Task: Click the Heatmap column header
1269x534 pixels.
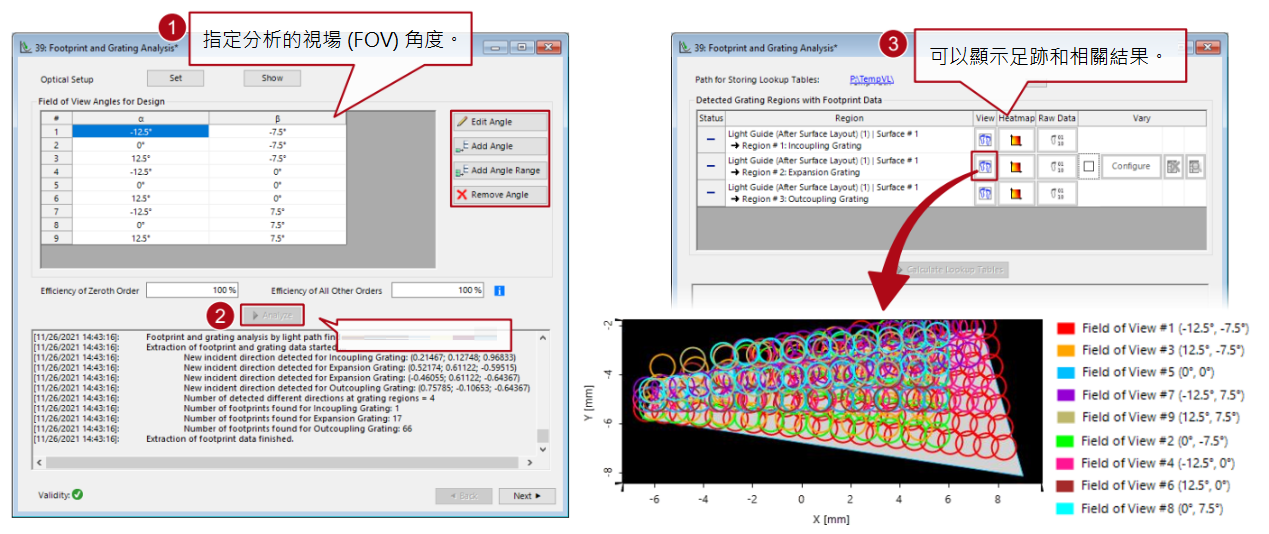Action: pos(1017,118)
